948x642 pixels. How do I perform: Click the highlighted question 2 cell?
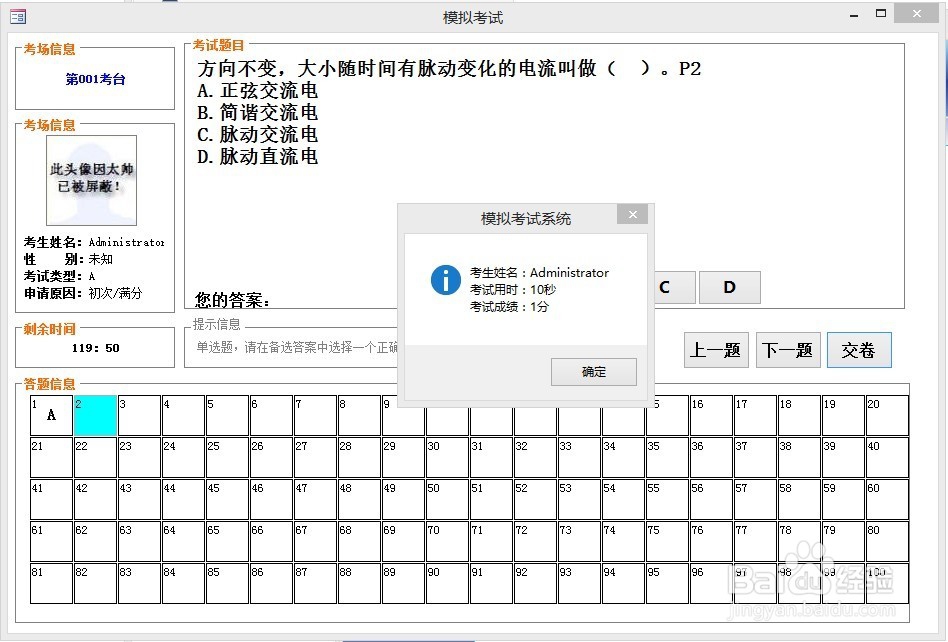tap(94, 414)
